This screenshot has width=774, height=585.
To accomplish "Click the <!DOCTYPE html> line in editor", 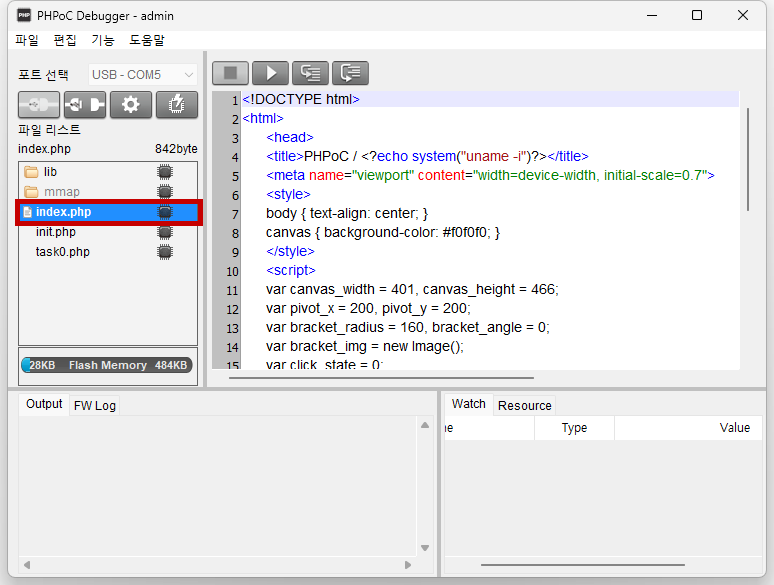I will pyautogui.click(x=490, y=99).
